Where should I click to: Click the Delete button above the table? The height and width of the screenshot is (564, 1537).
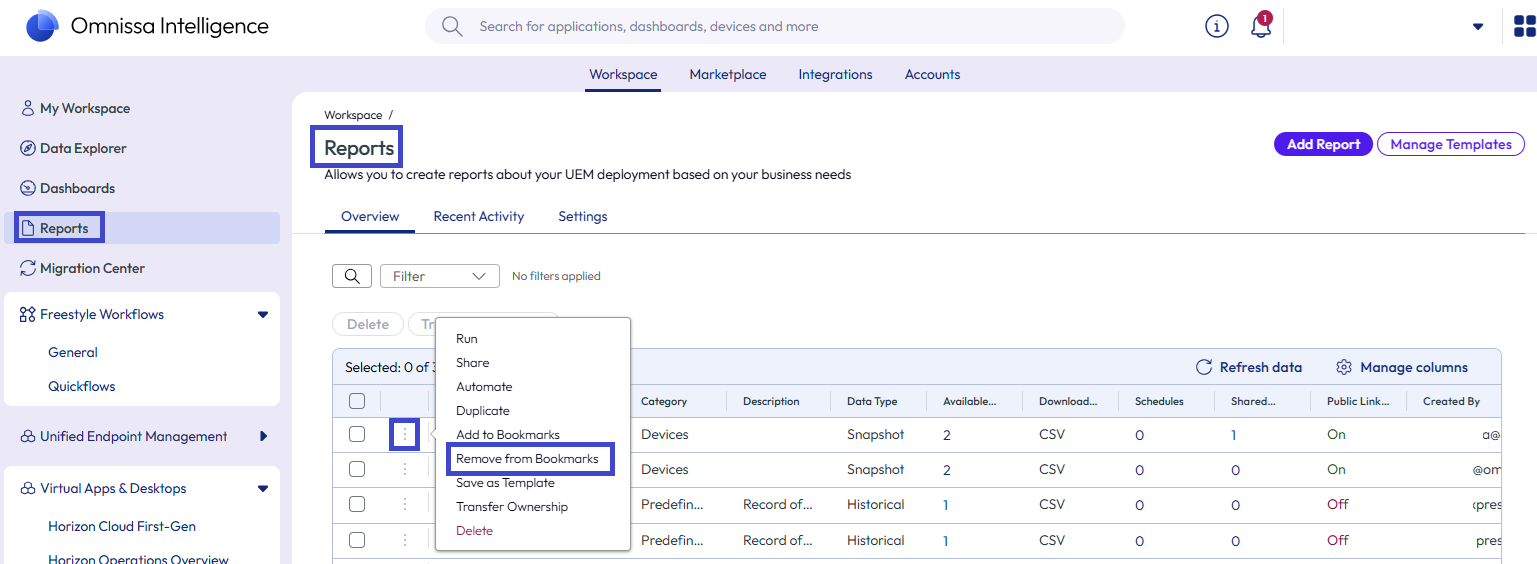click(368, 324)
